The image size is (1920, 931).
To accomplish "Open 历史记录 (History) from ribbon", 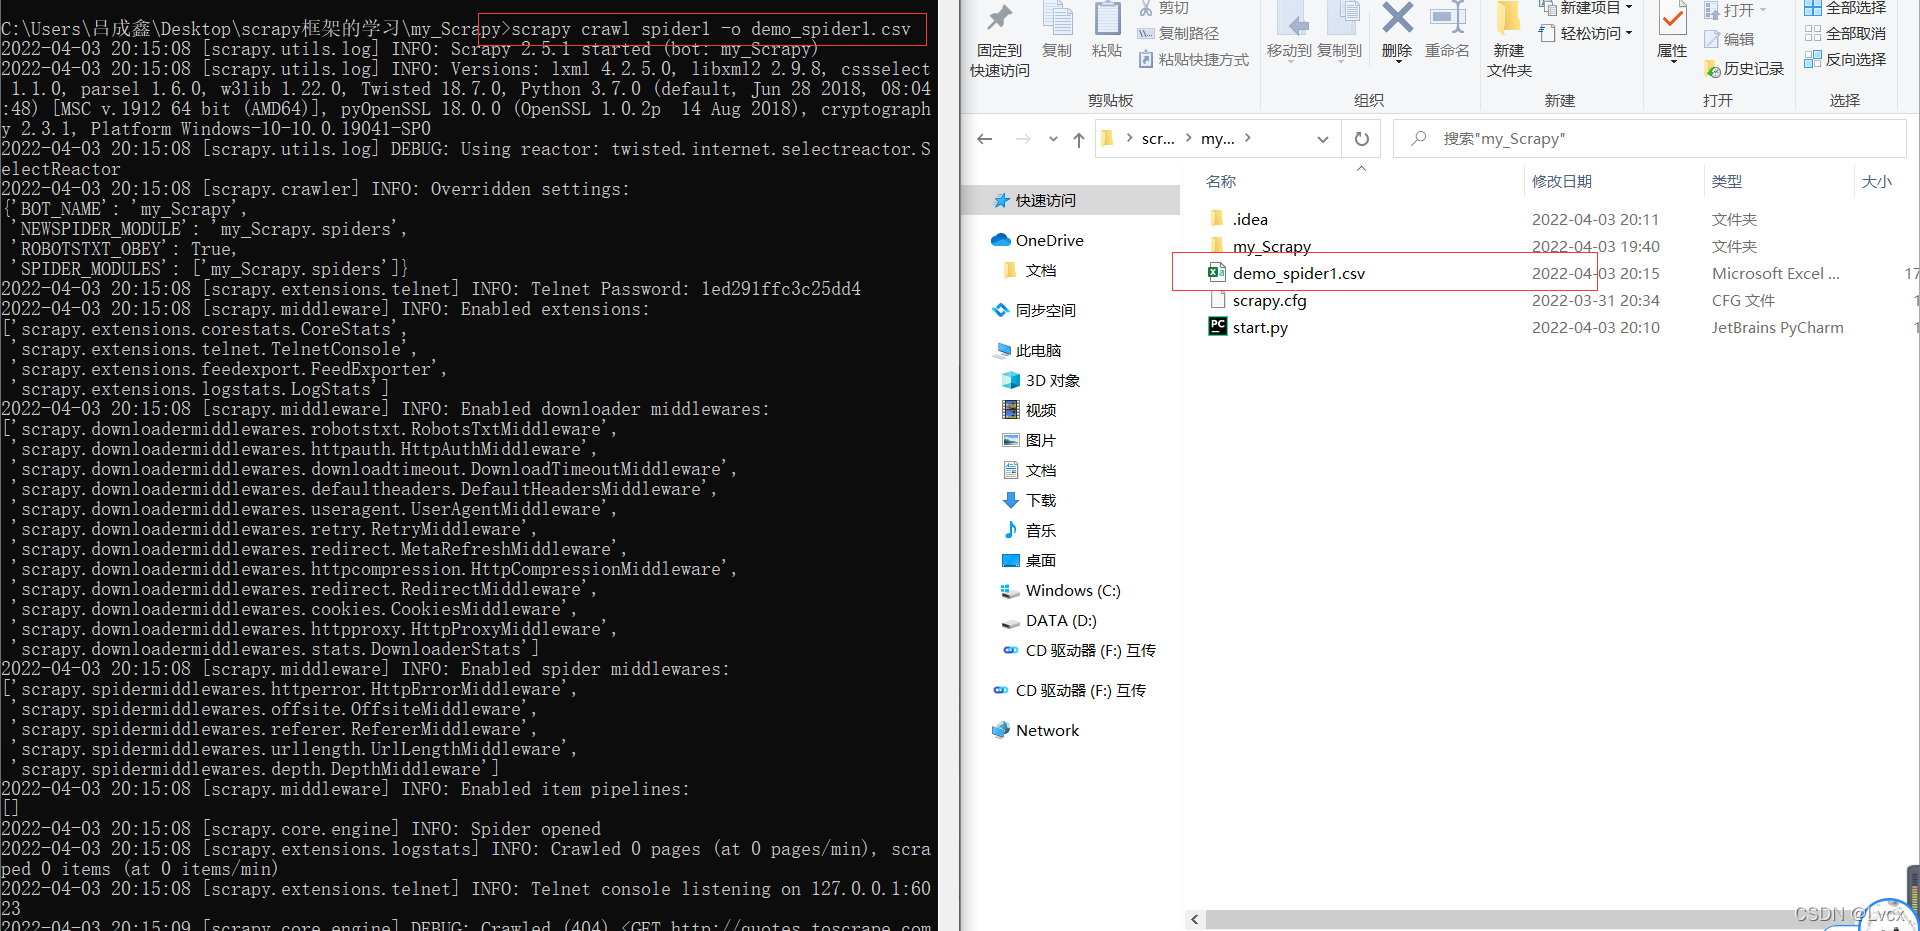I will pos(1745,68).
